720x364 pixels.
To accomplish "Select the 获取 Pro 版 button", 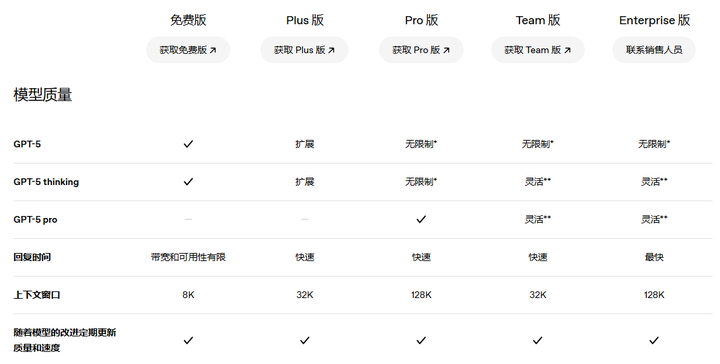I will click(421, 50).
